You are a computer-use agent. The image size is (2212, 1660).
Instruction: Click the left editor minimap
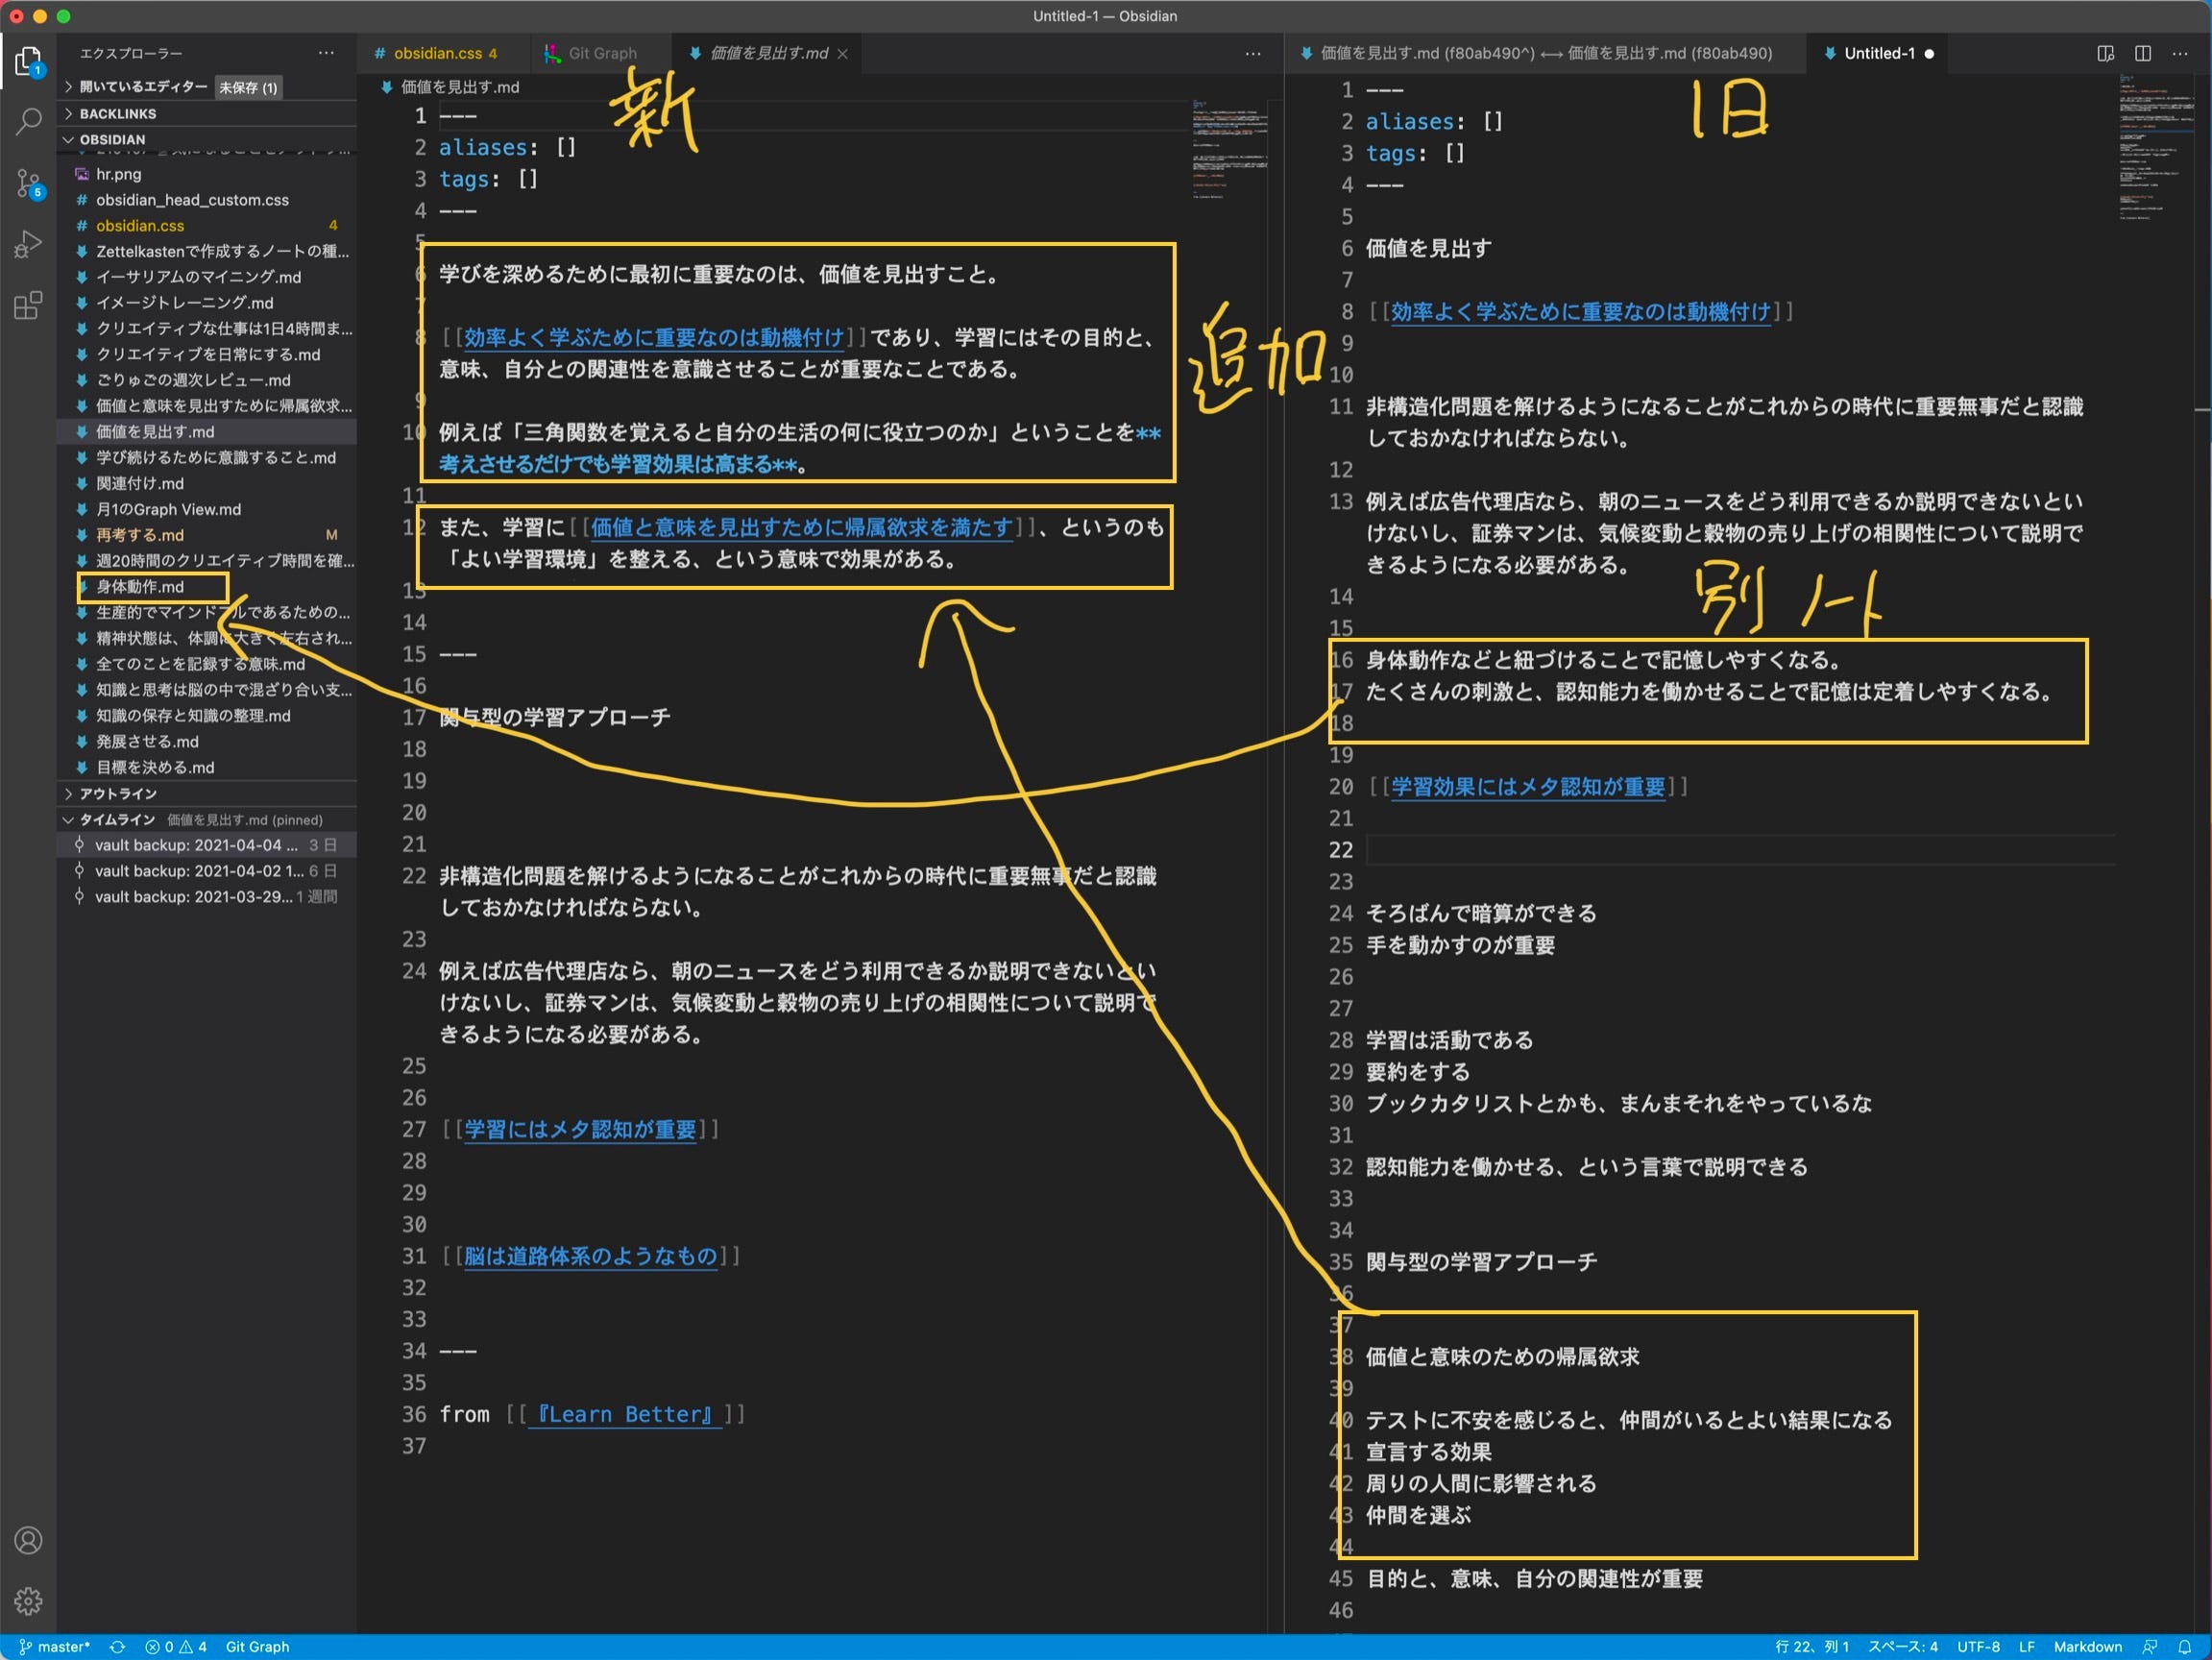[1229, 150]
